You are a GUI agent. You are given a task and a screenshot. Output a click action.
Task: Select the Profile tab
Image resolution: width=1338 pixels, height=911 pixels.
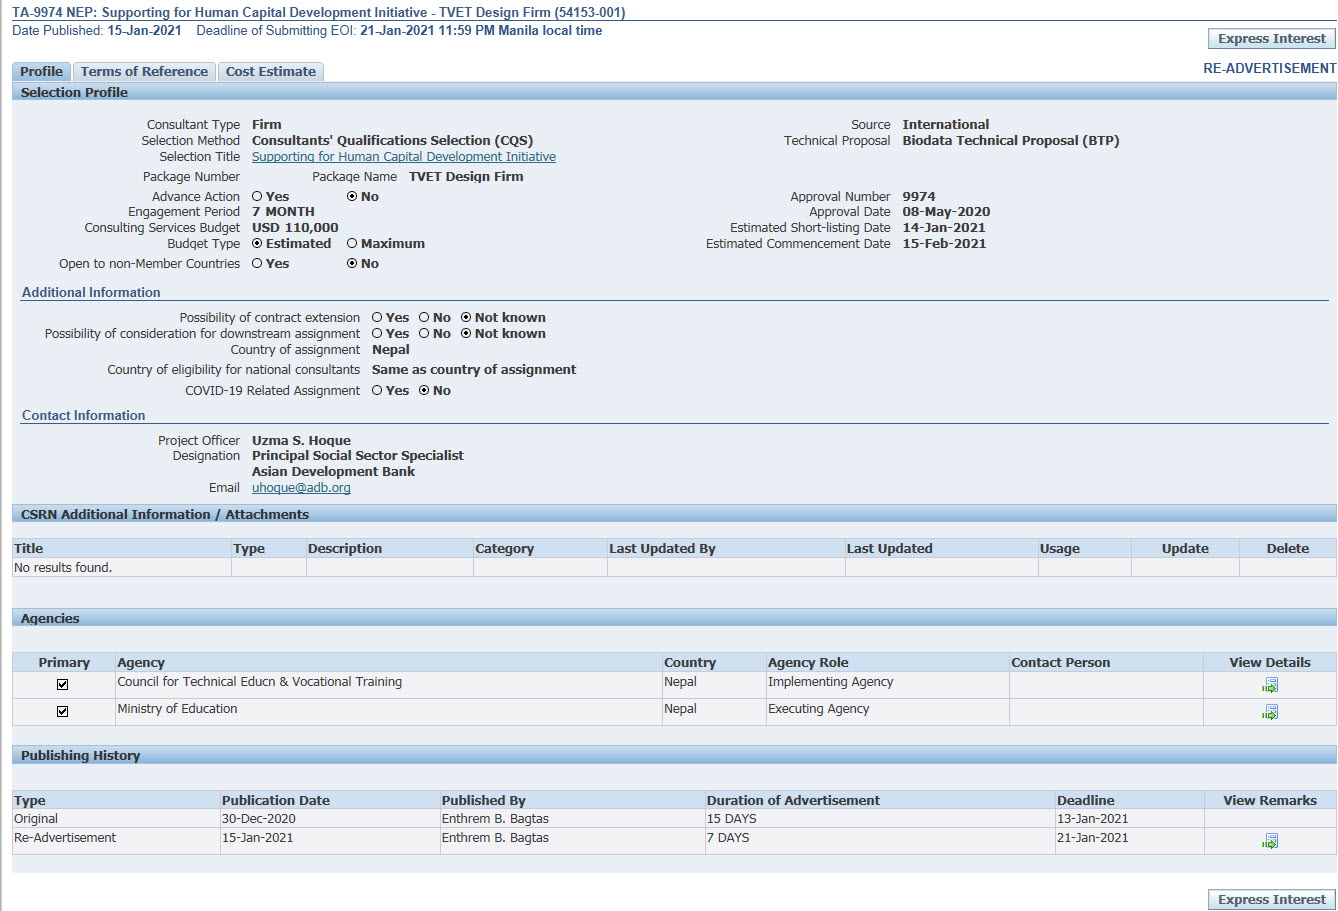(x=41, y=72)
